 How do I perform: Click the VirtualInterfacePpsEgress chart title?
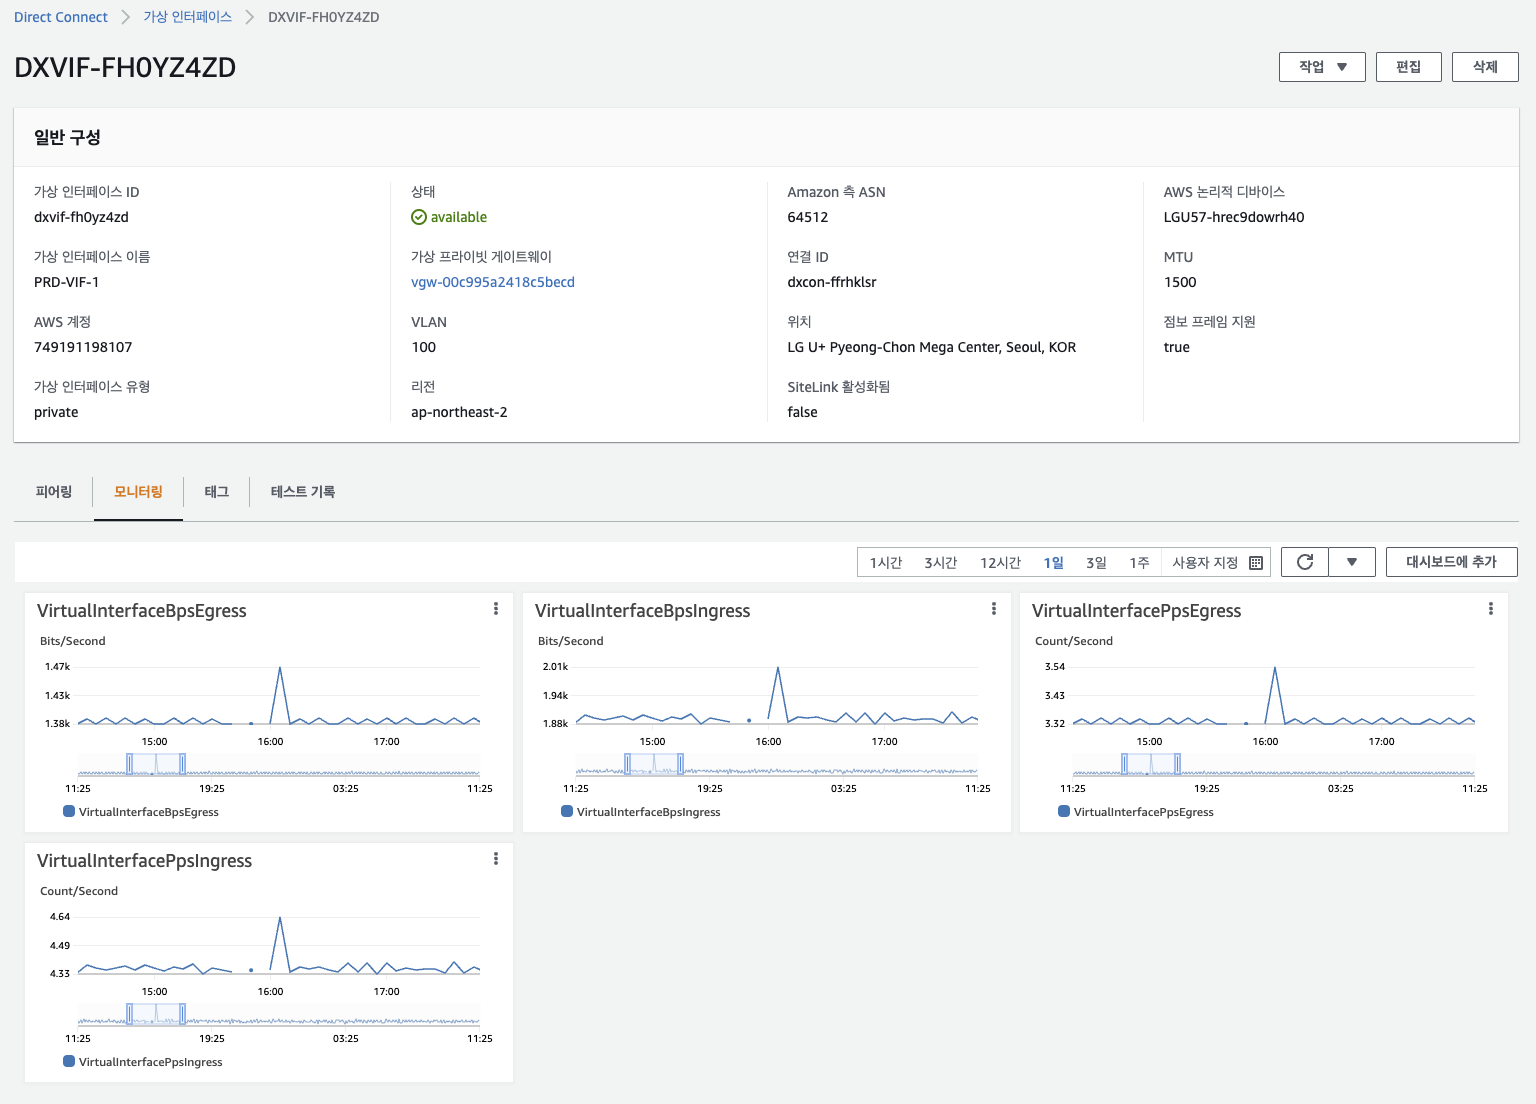(x=1137, y=611)
